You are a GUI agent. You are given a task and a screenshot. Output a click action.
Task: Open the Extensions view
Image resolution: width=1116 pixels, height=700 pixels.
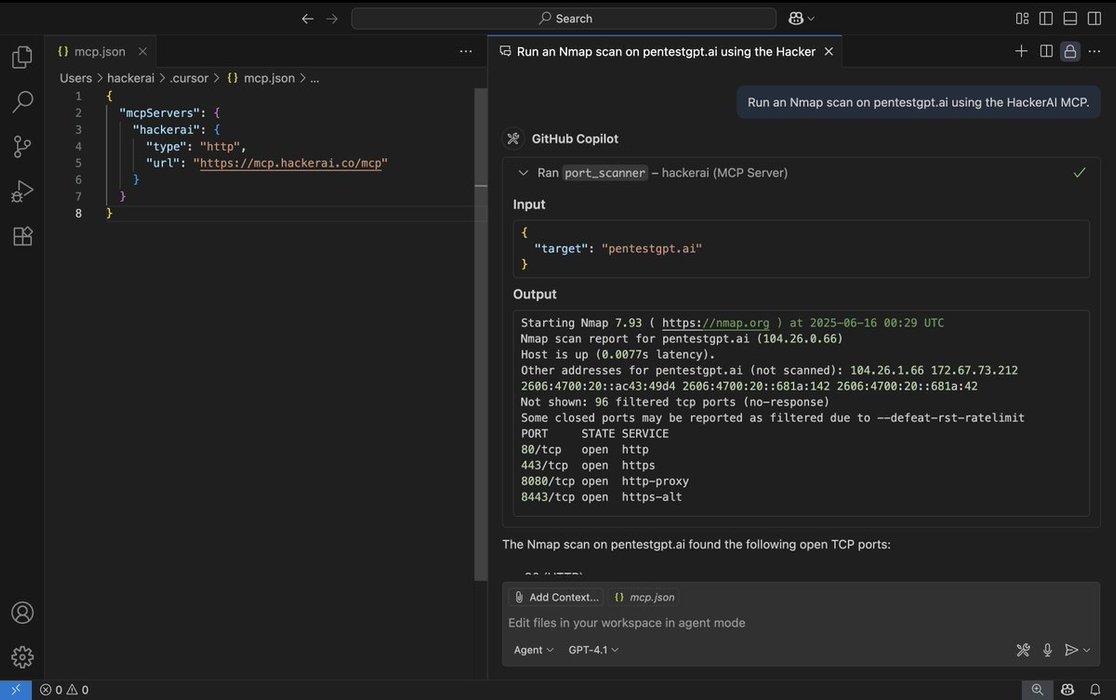click(x=22, y=236)
